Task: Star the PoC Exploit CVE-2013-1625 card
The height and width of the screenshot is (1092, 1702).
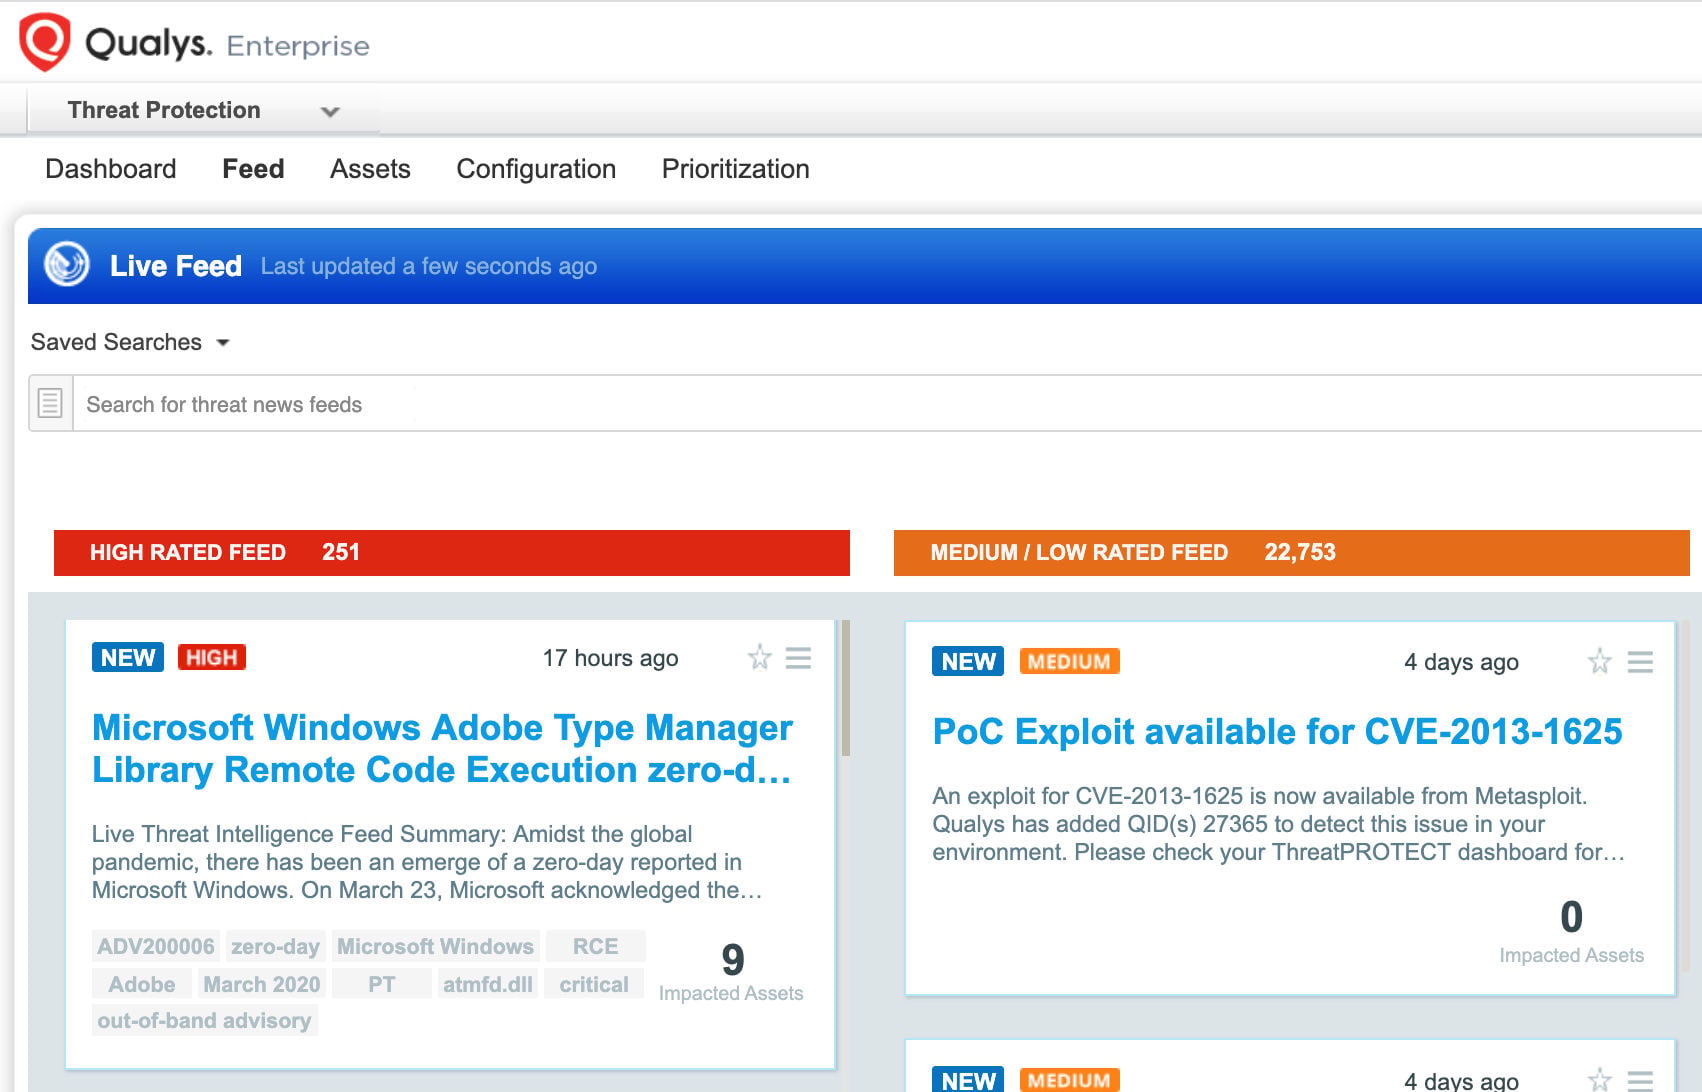Action: click(x=1600, y=661)
